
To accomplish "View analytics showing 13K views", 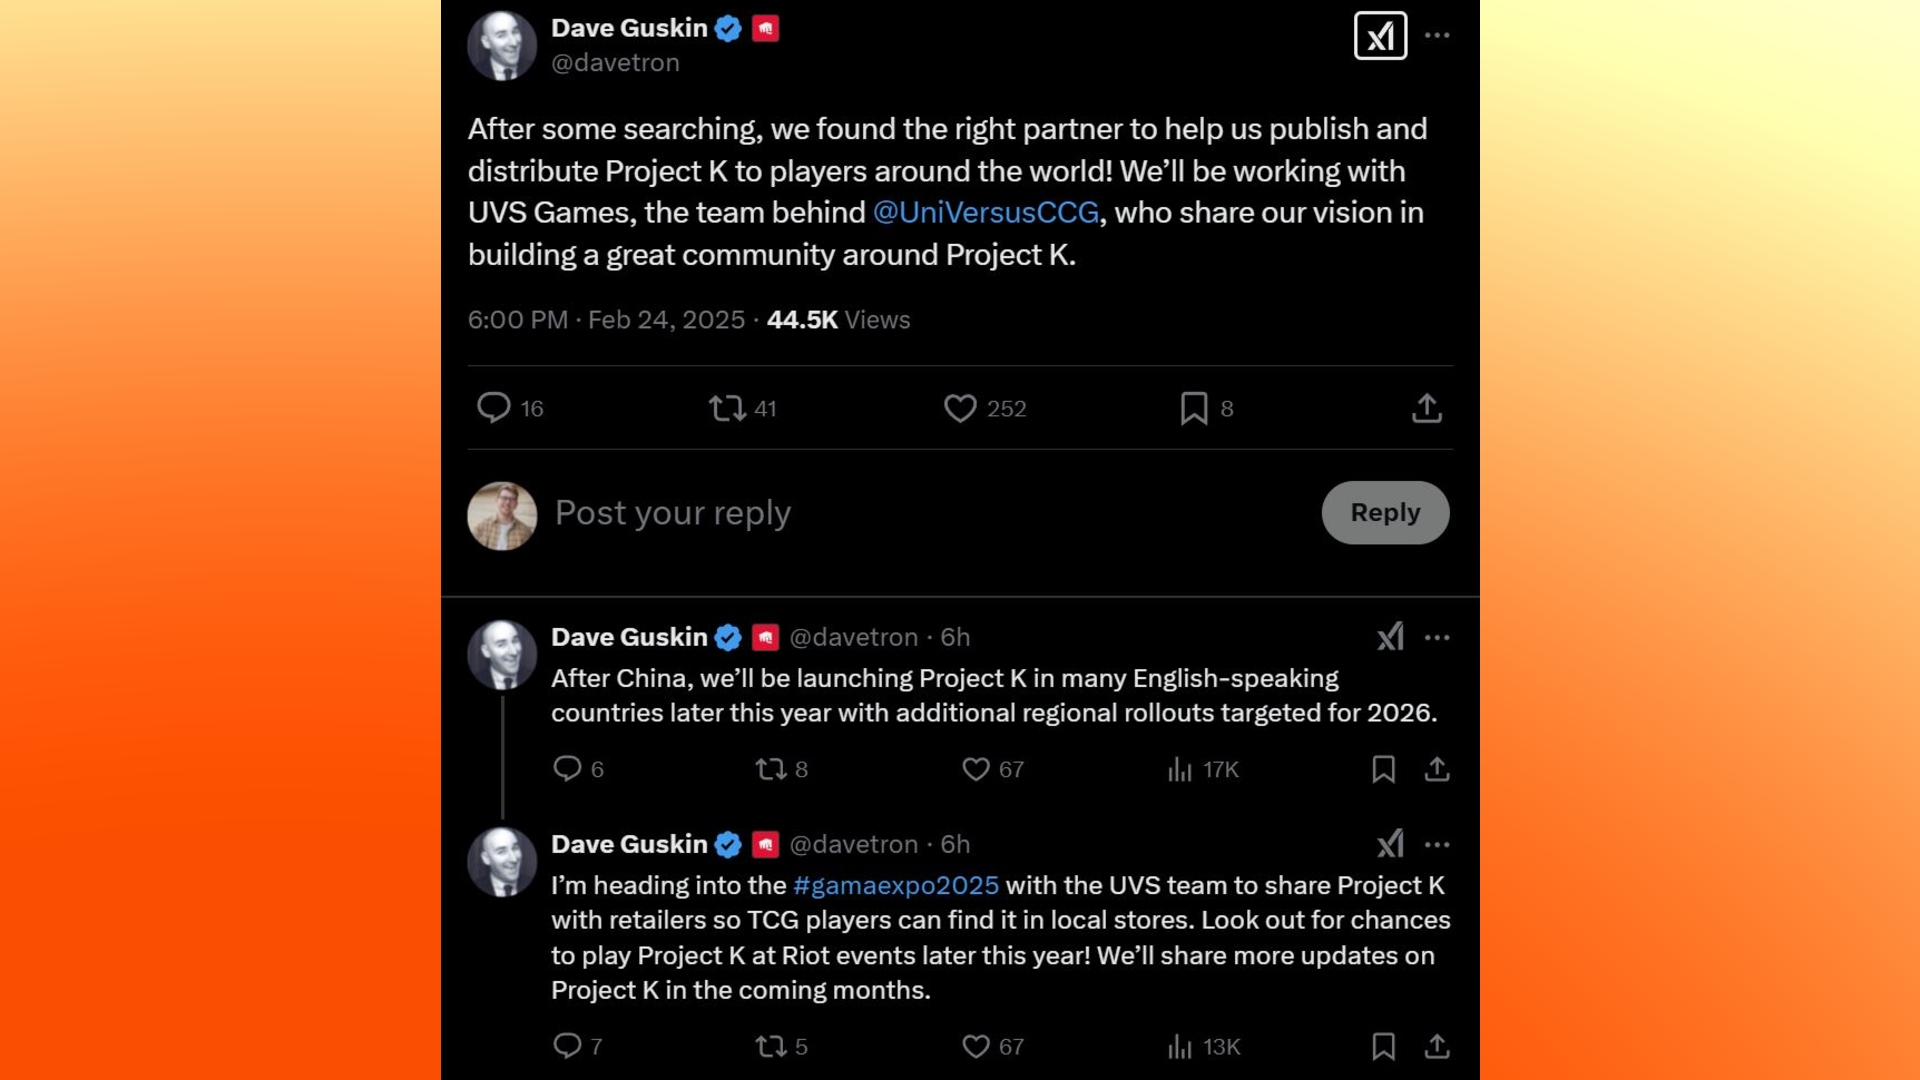I will coord(1203,1047).
